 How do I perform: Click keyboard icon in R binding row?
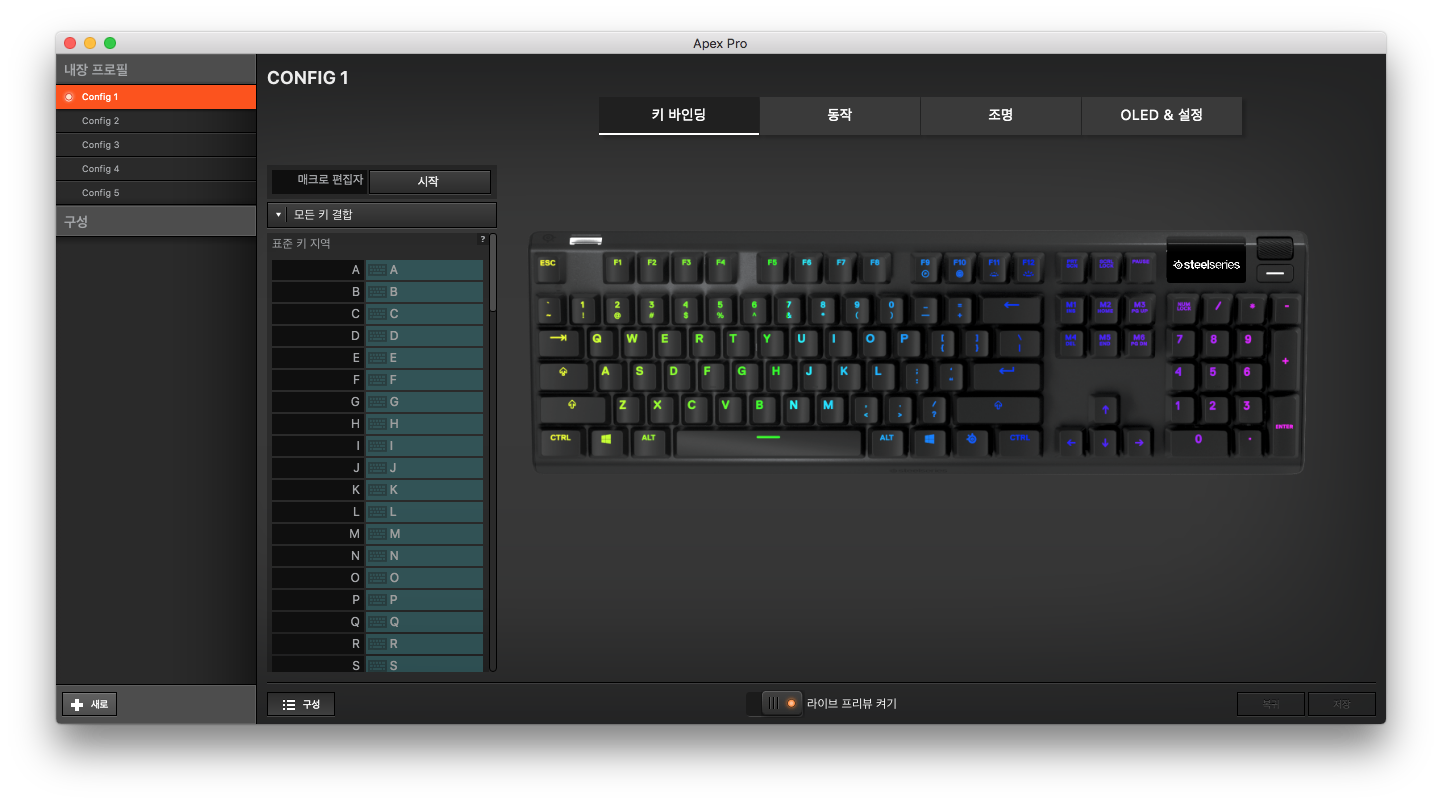377,644
